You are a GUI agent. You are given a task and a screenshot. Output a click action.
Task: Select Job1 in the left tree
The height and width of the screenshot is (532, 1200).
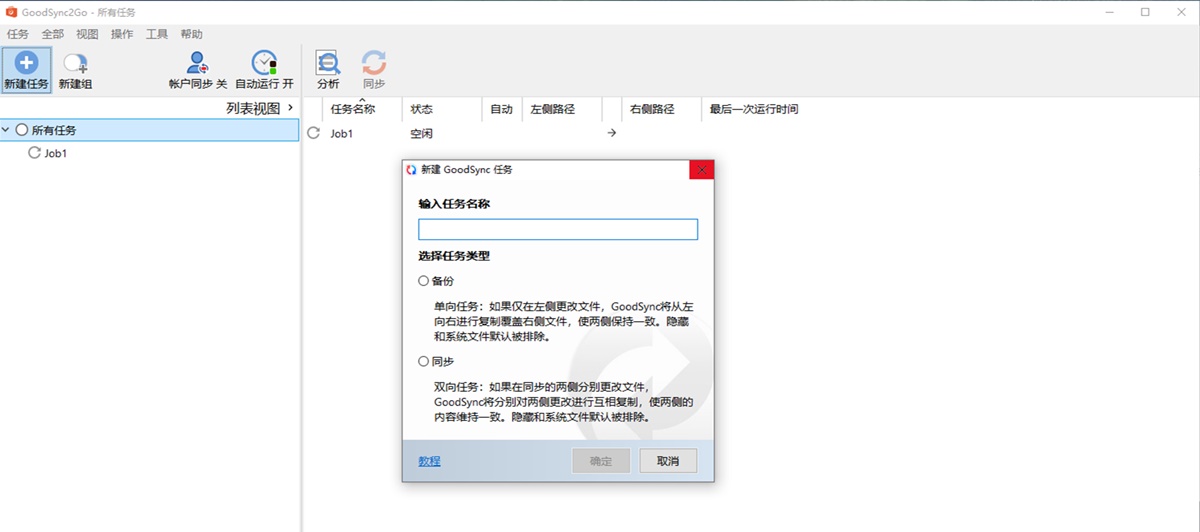coord(56,154)
